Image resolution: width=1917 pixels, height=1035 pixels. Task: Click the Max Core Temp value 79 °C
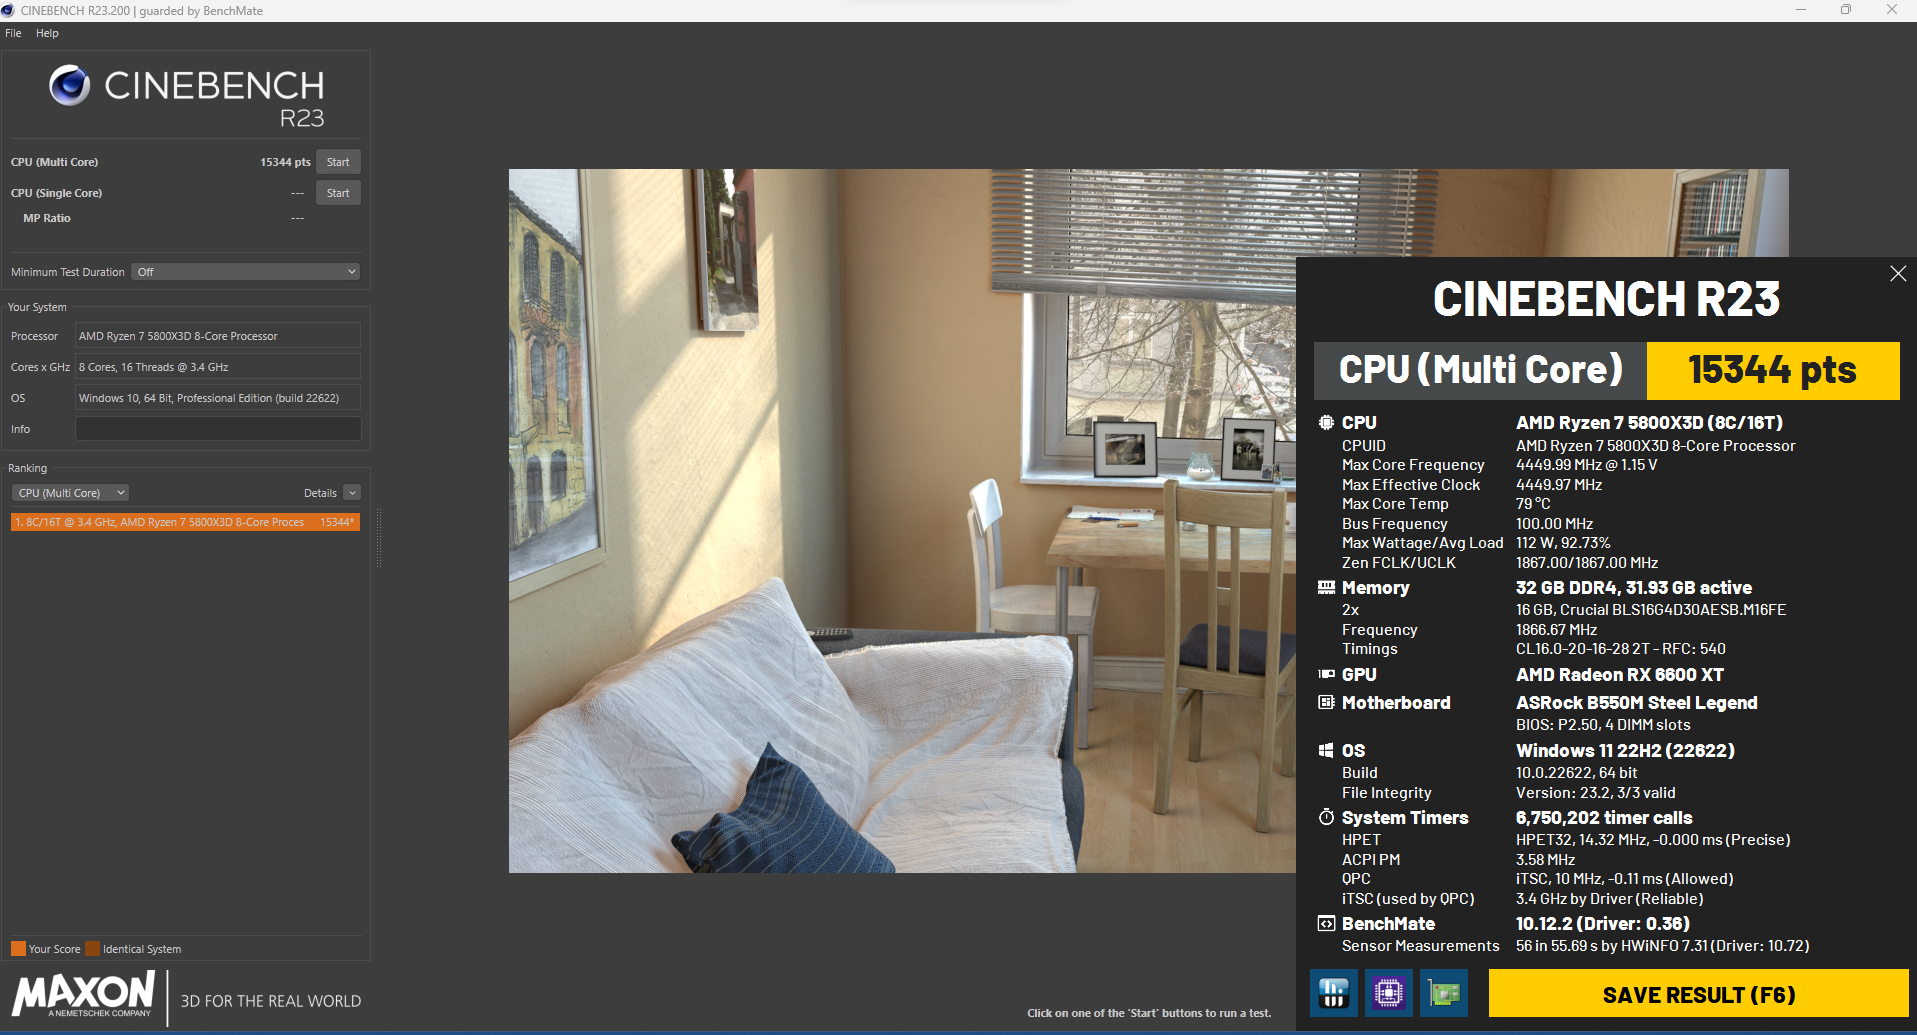coord(1533,504)
